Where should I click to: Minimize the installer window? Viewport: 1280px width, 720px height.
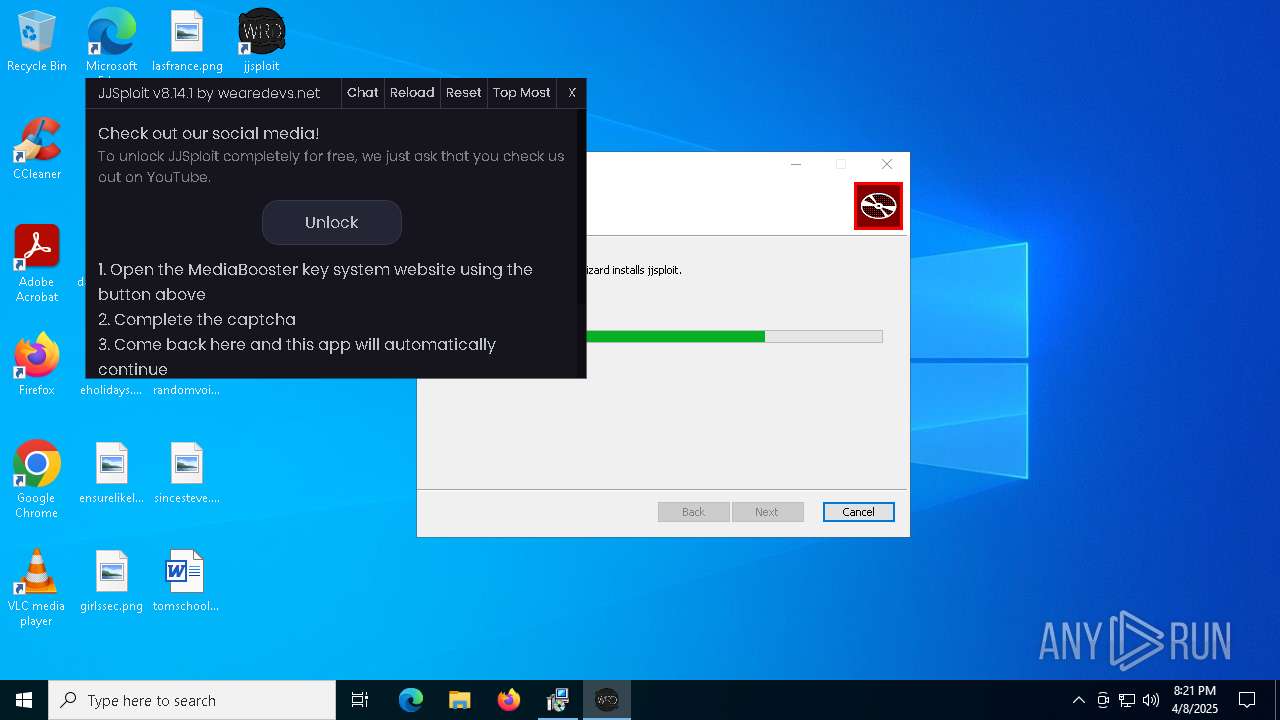(796, 164)
